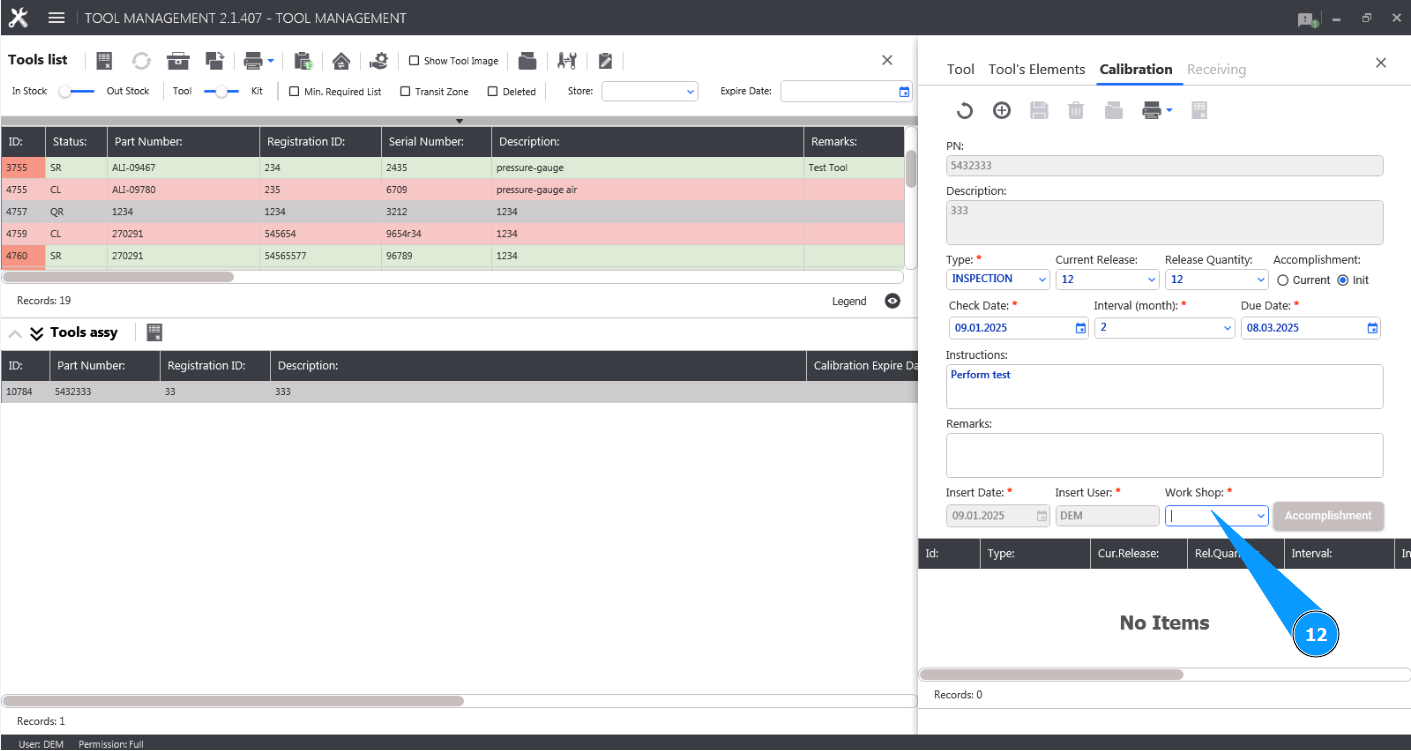Screen dimensions: 1411x751
Task: Open the notification feedback icon in title bar
Action: (1307, 19)
